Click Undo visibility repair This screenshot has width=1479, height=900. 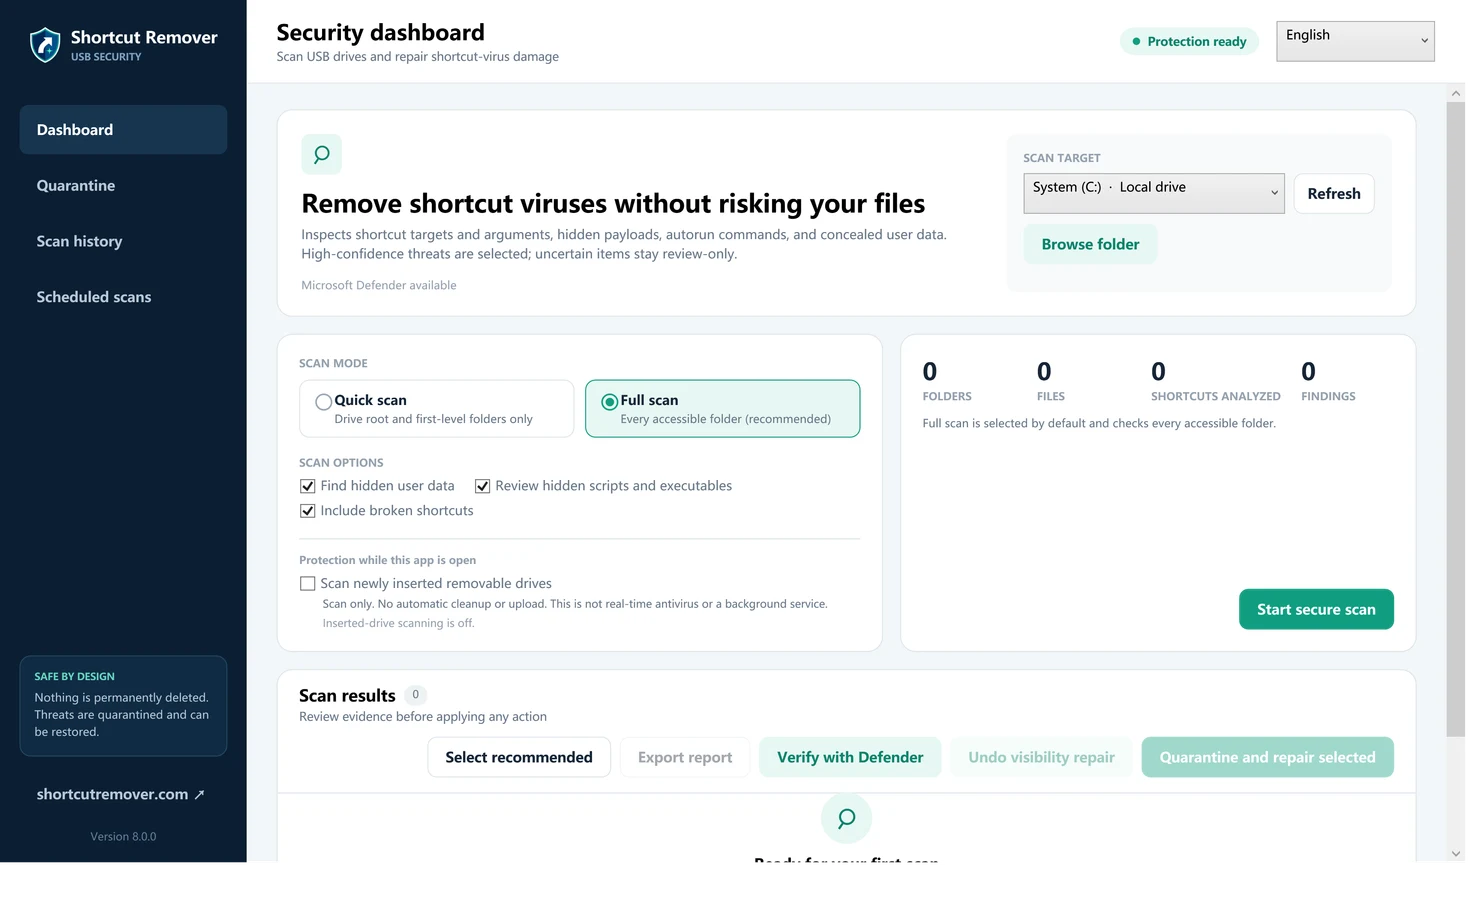point(1041,758)
